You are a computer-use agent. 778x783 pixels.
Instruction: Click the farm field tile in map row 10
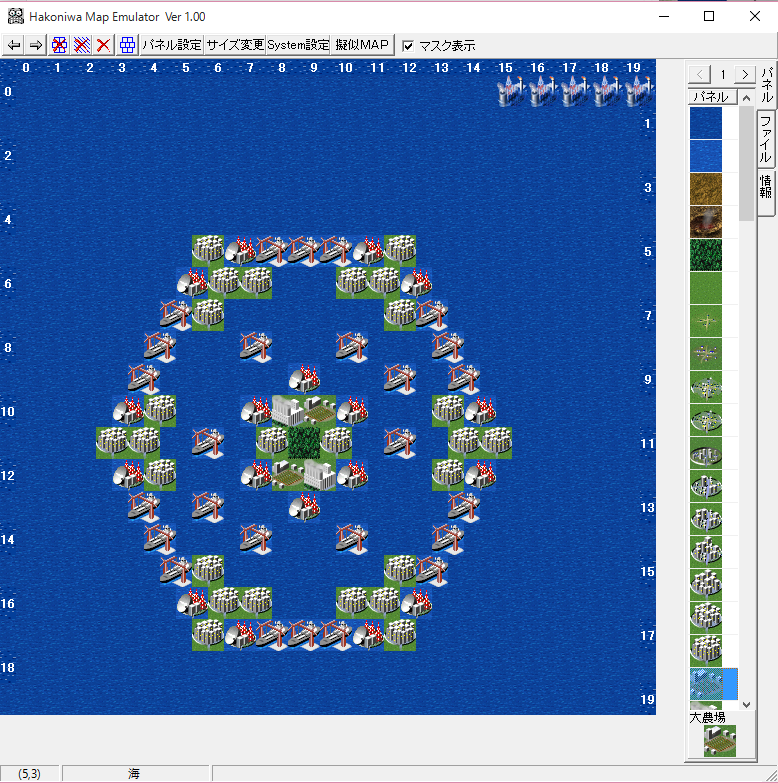tap(320, 410)
